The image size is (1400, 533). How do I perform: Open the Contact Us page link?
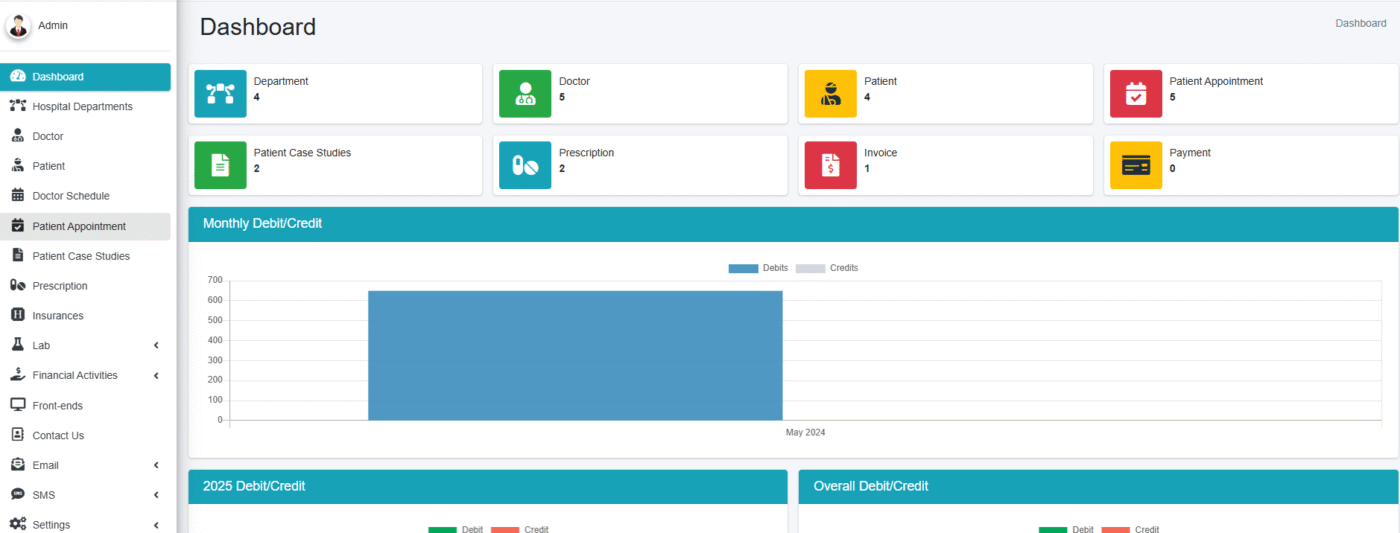pos(58,436)
